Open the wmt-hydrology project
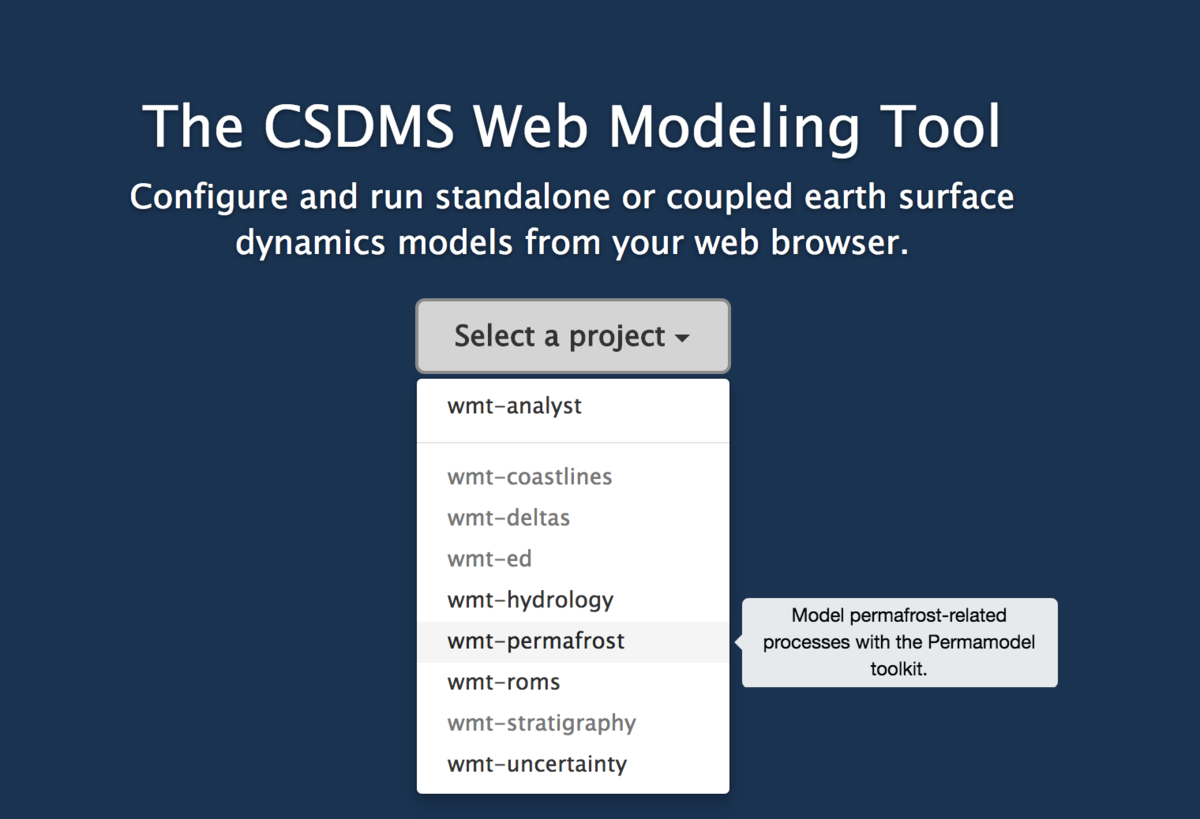Viewport: 1200px width, 819px height. pos(530,600)
